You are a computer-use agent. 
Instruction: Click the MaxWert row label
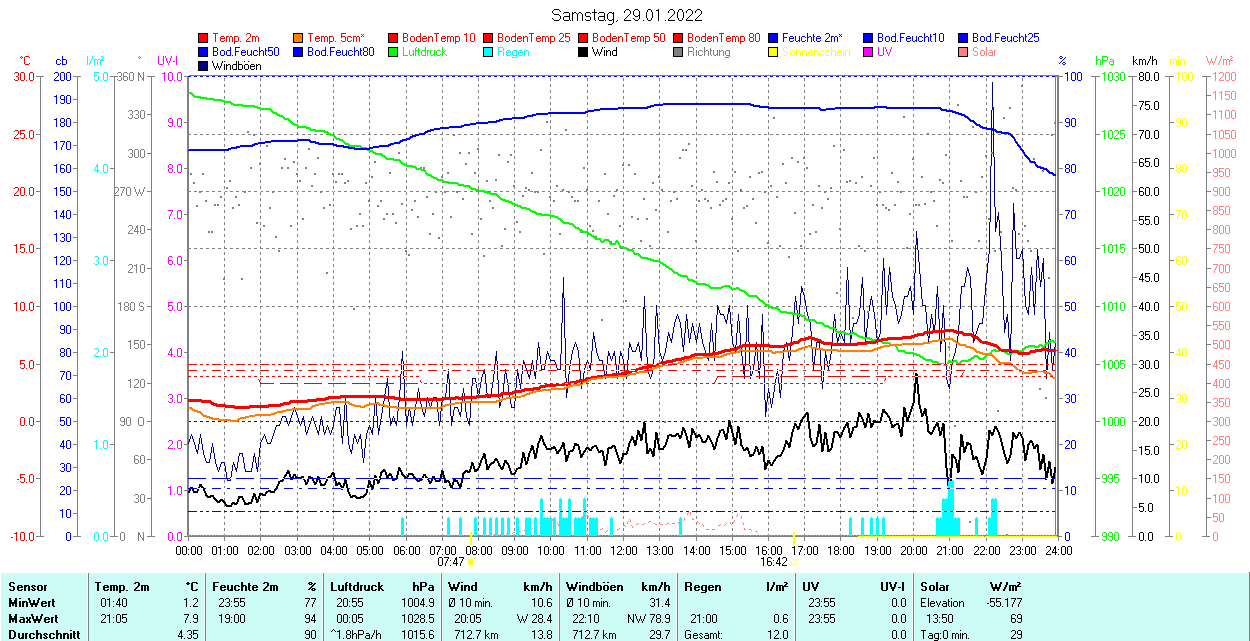click(33, 619)
